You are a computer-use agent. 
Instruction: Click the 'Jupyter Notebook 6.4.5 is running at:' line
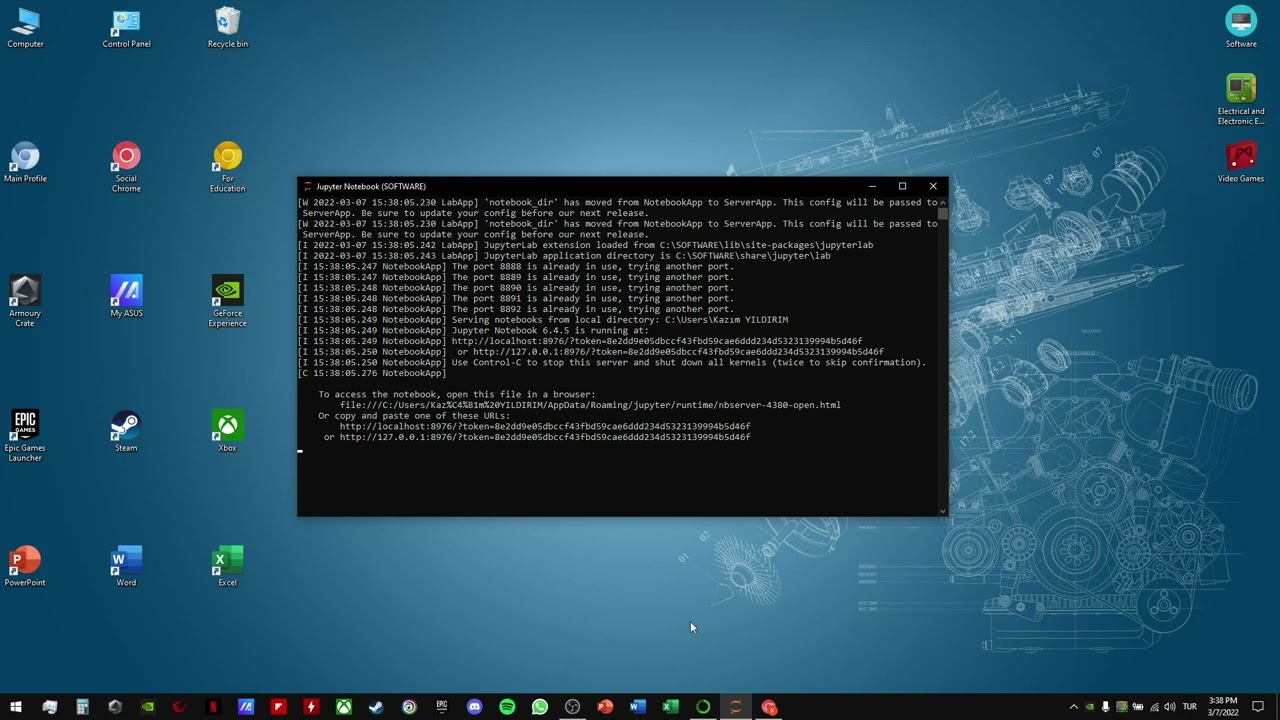(x=473, y=330)
